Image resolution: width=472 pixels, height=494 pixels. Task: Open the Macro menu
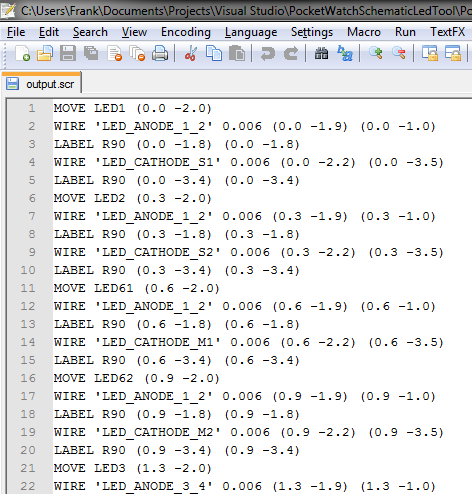pyautogui.click(x=364, y=32)
